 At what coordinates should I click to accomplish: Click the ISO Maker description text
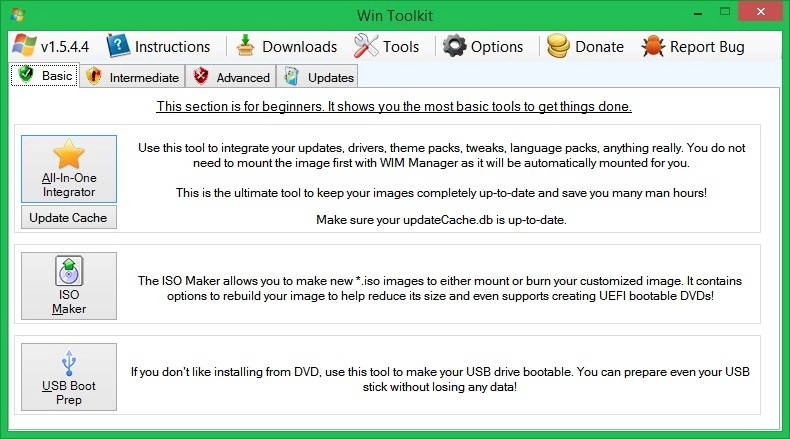tap(440, 288)
